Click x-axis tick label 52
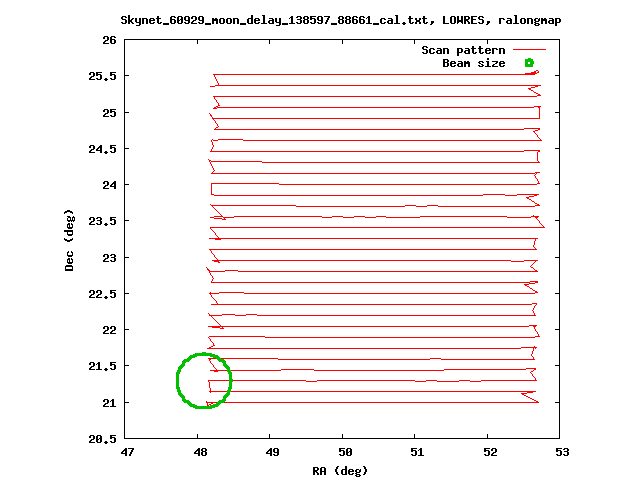640x480 pixels. [x=490, y=452]
